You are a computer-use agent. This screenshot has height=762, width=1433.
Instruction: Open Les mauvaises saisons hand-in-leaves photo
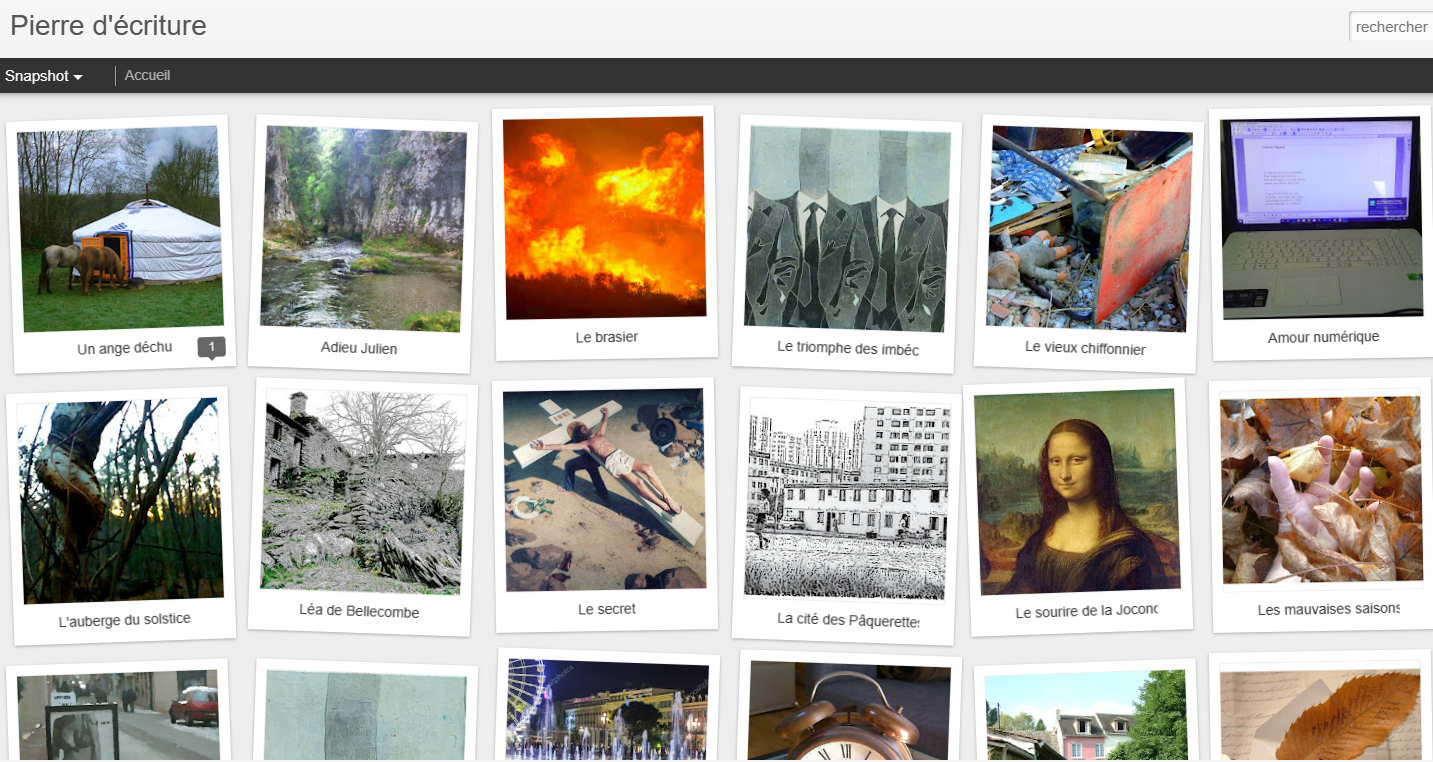pos(1322,489)
